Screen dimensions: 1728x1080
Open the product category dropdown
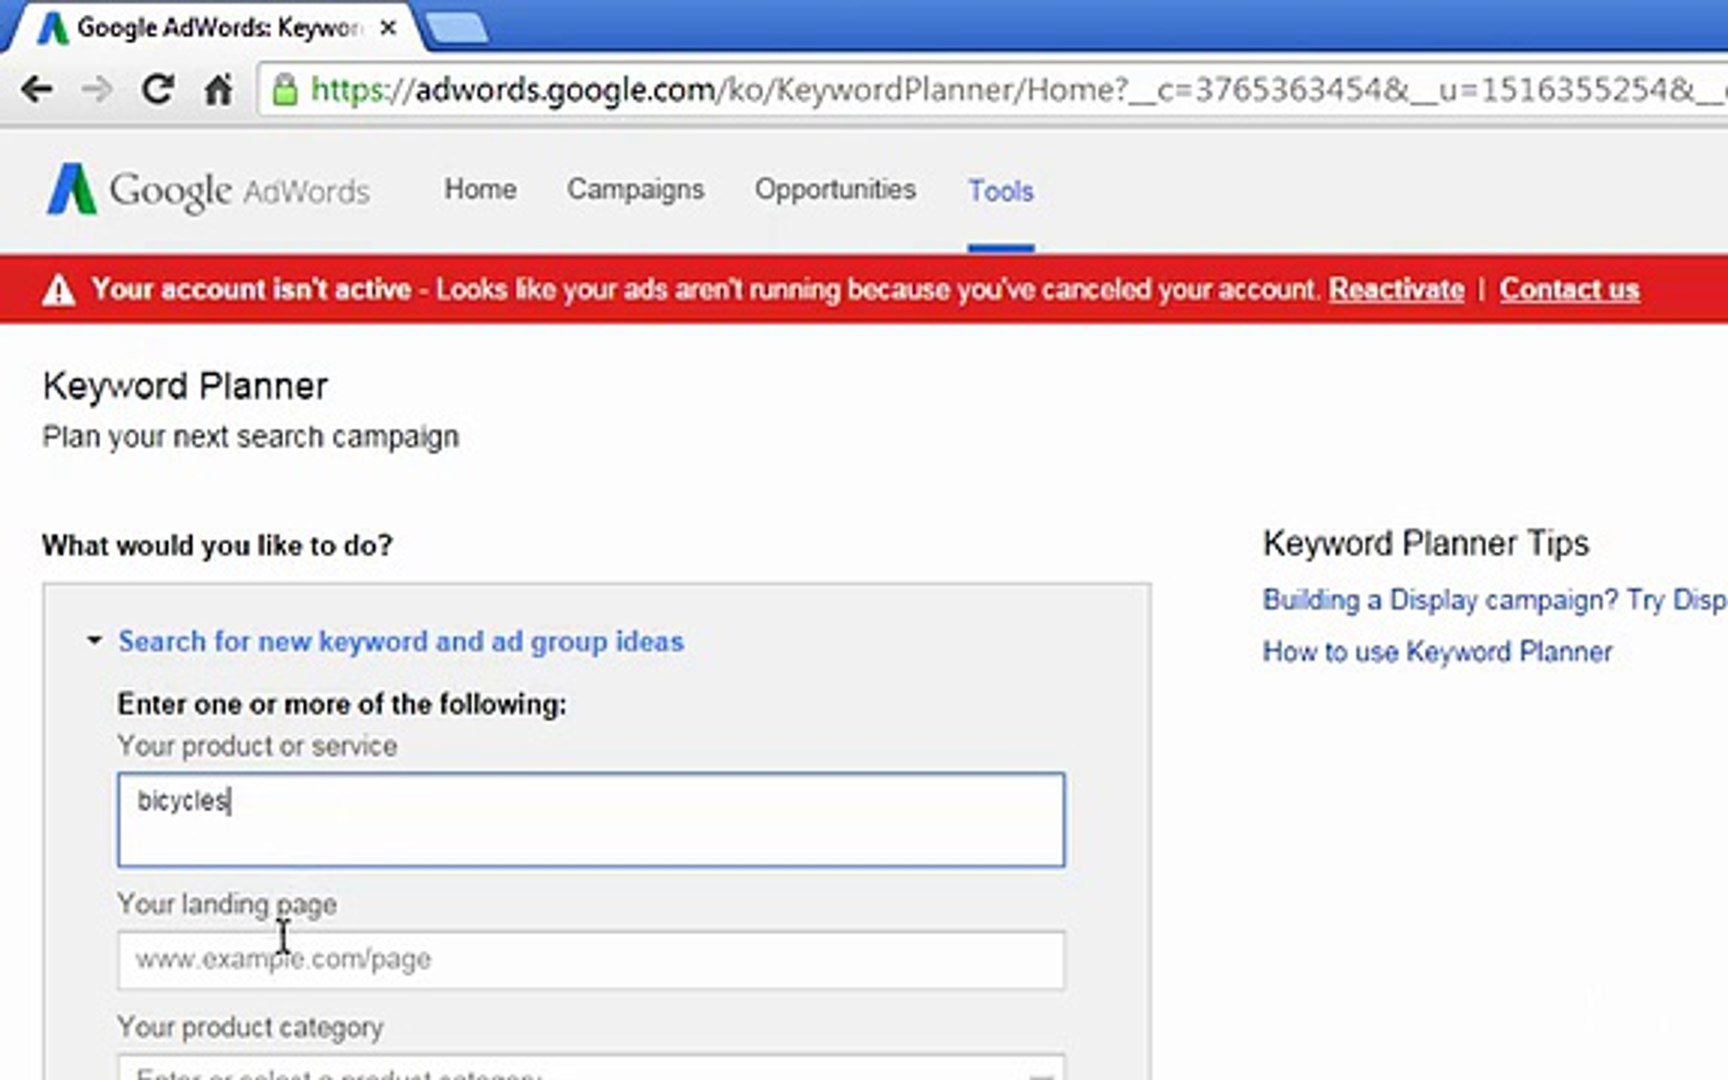(591, 1067)
